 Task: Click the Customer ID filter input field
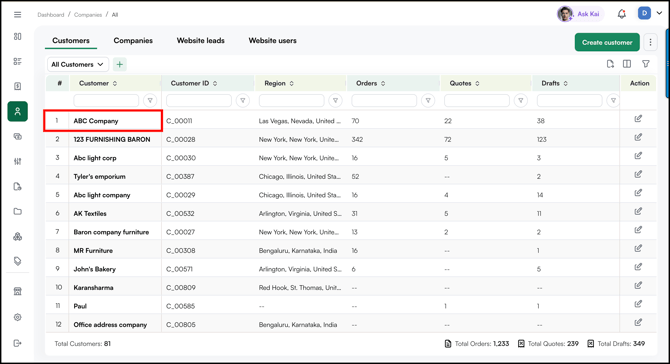(x=199, y=101)
